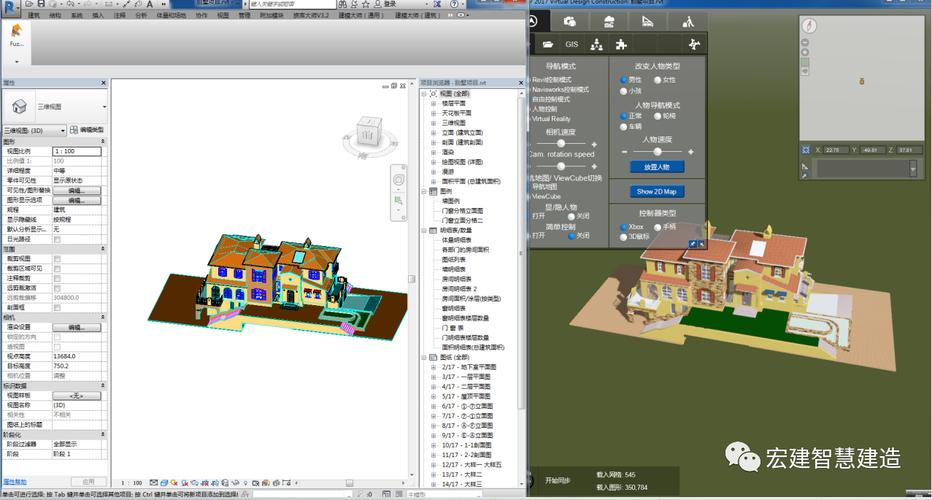Image resolution: width=932 pixels, height=500 pixels.
Task: Expand the 立面 (建筑立面) tree node
Action: pos(433,132)
